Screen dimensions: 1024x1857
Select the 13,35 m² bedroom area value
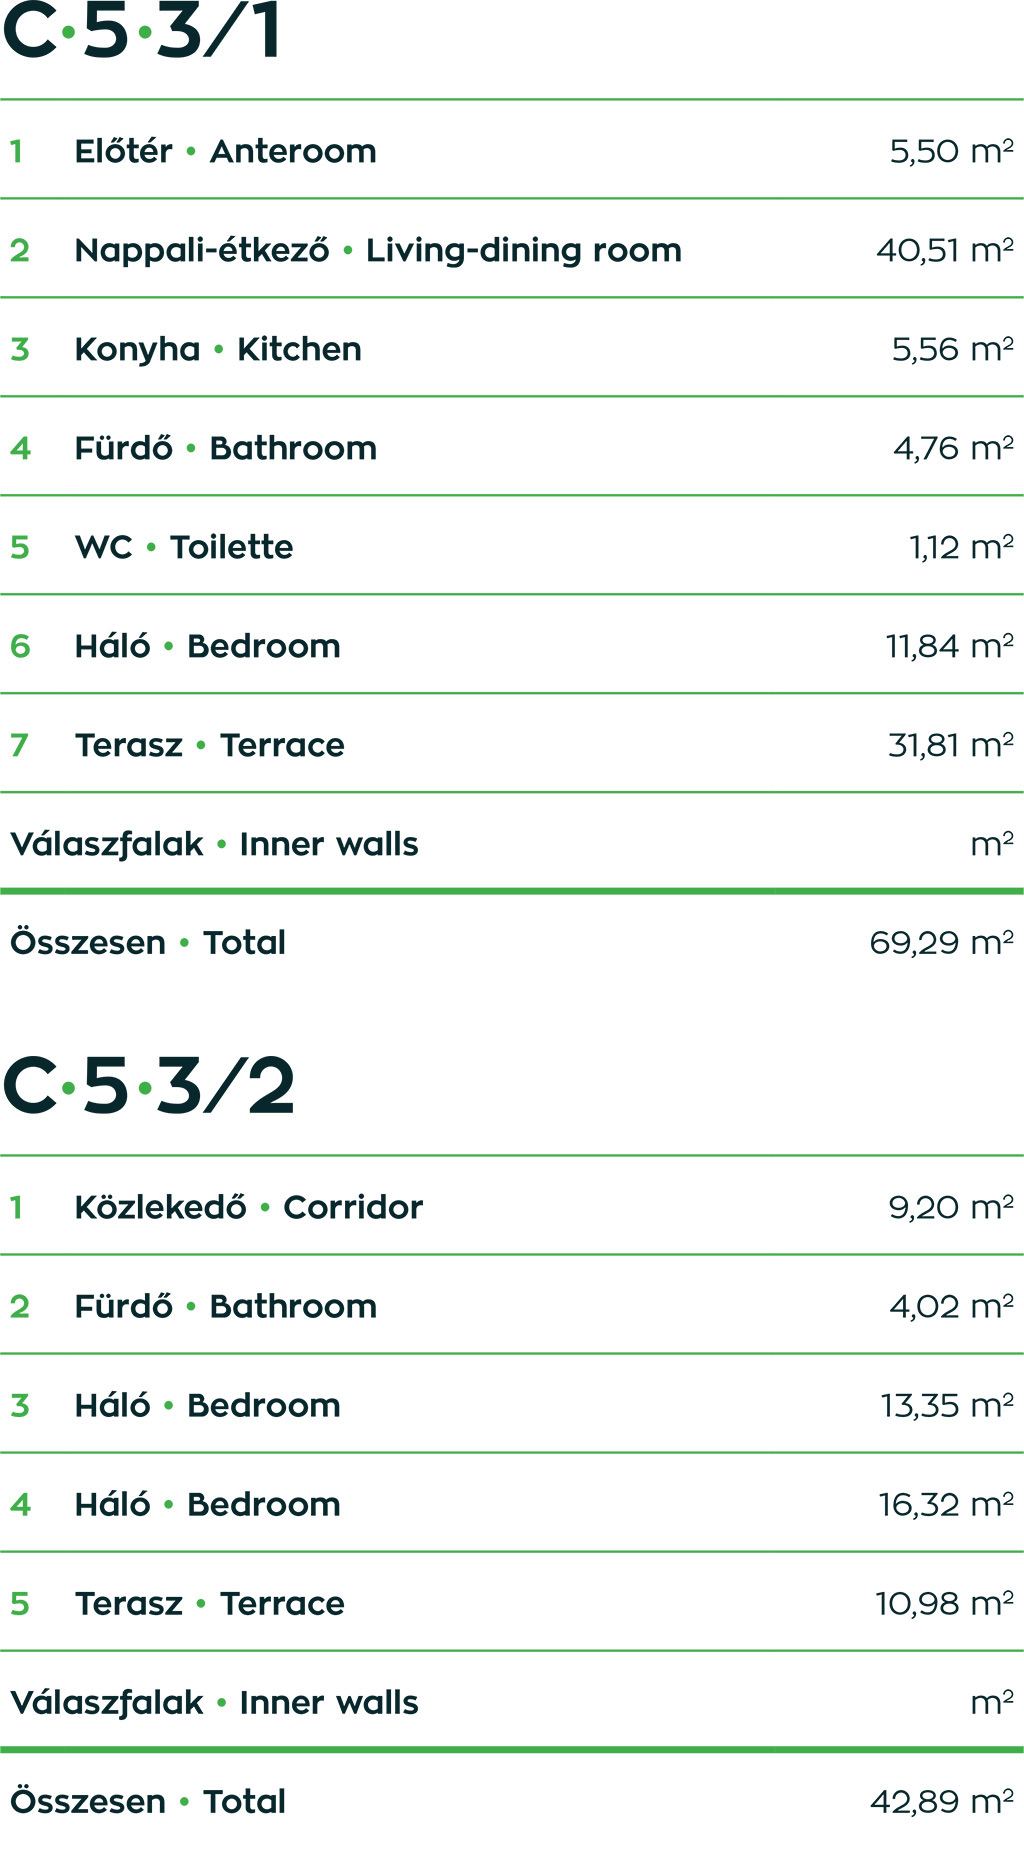[x=946, y=1405]
